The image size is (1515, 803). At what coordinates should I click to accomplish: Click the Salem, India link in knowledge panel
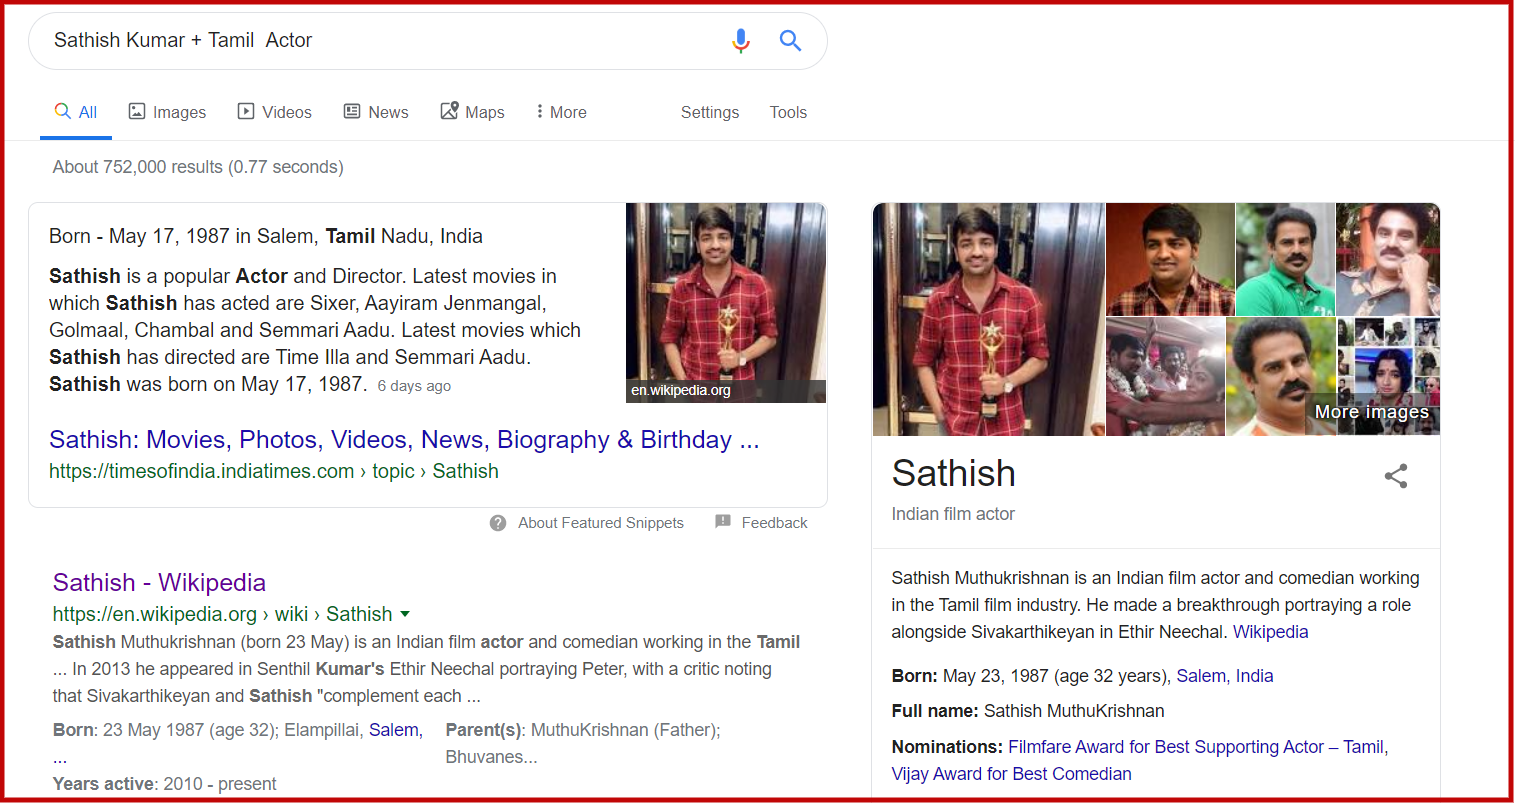1224,676
